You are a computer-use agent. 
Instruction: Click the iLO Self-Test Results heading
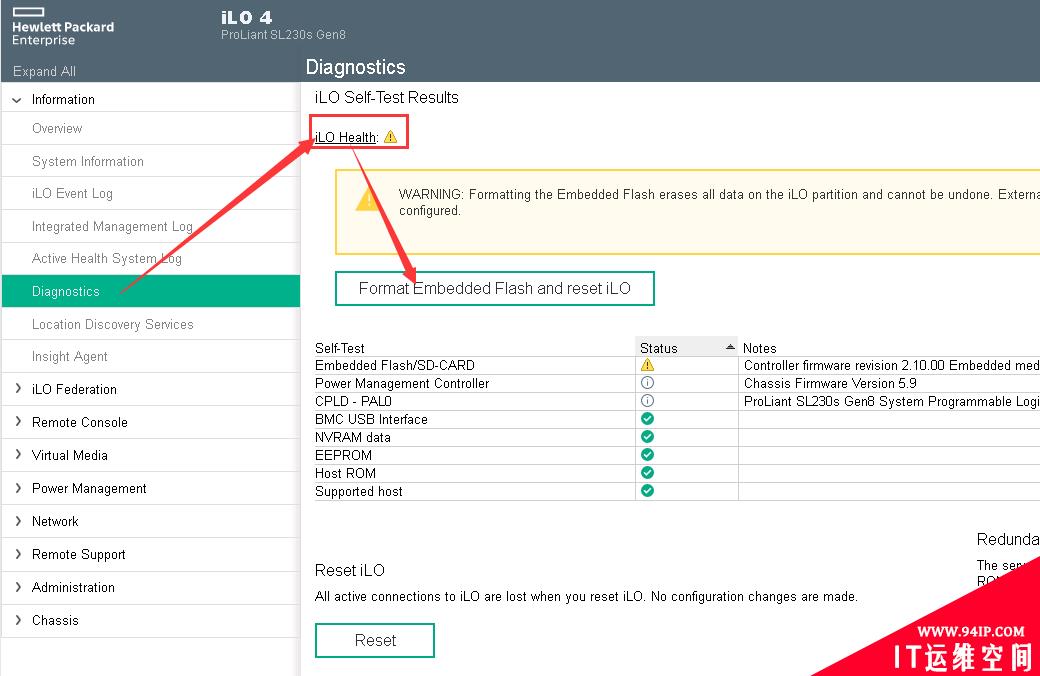pos(387,98)
